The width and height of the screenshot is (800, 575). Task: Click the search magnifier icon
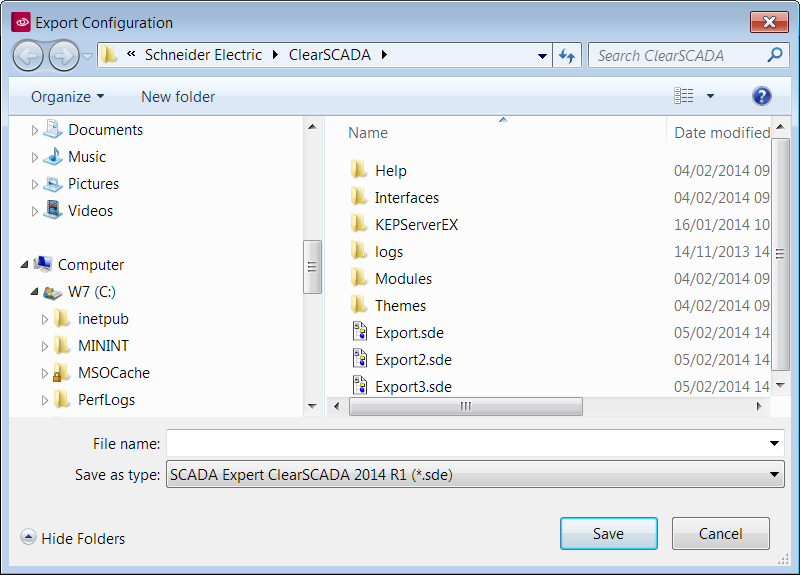click(x=774, y=55)
